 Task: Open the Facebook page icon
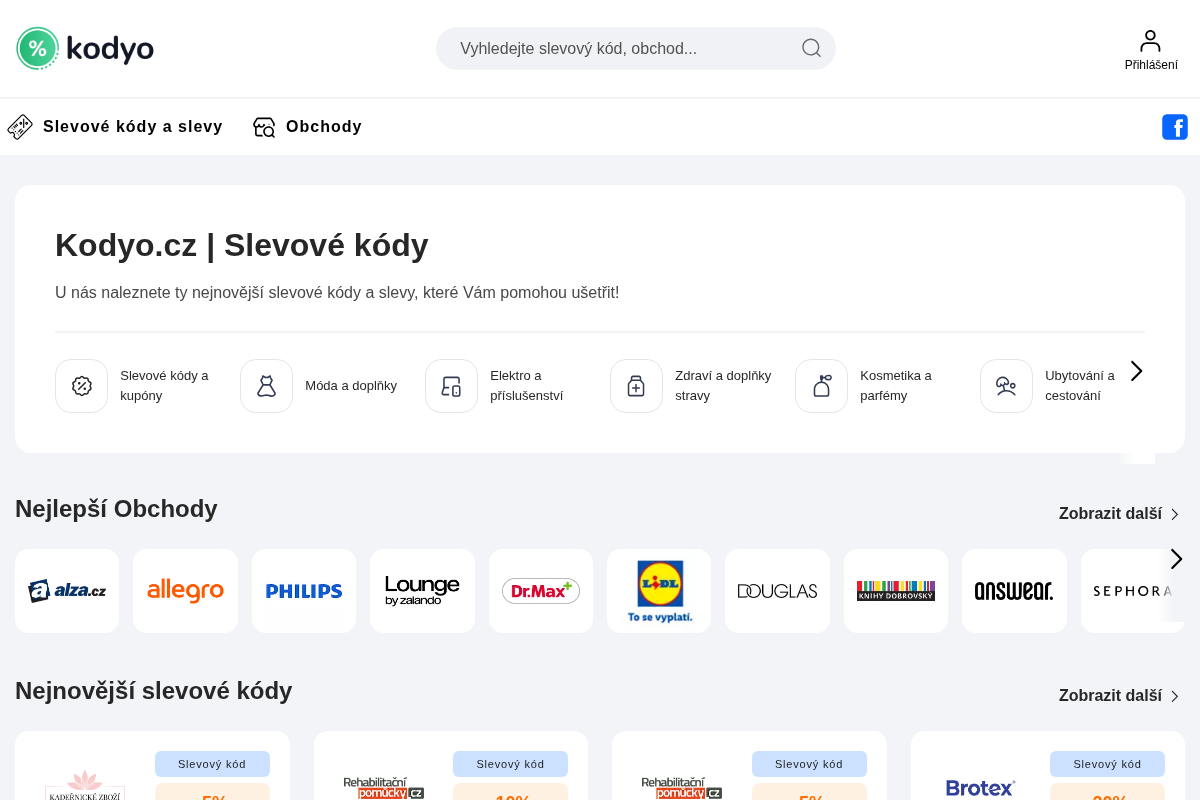[1175, 127]
